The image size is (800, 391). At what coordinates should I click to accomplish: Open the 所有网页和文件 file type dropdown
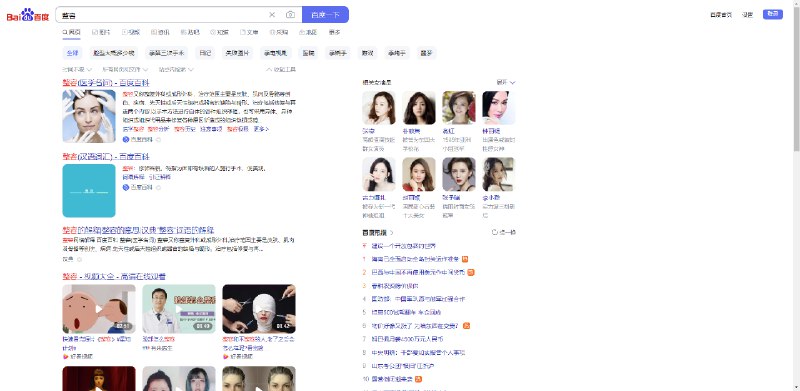click(x=125, y=69)
